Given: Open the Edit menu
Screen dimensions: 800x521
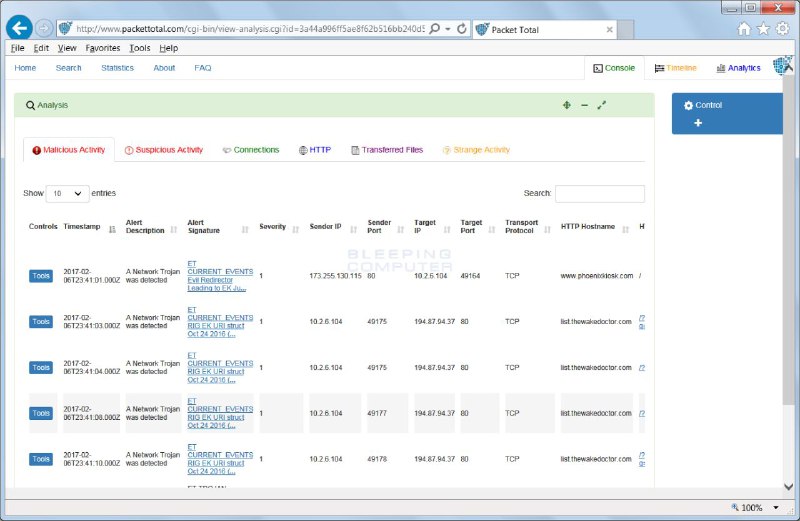Looking at the screenshot, I should pos(41,48).
